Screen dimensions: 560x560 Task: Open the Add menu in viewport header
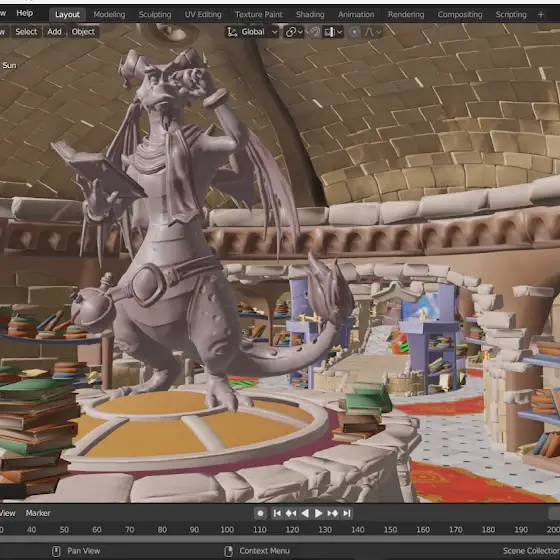point(54,32)
